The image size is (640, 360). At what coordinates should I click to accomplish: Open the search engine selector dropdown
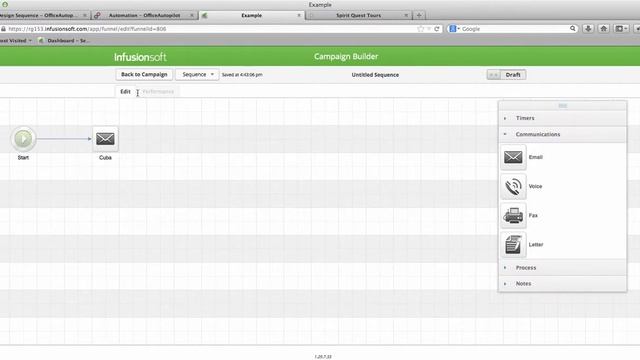454,29
